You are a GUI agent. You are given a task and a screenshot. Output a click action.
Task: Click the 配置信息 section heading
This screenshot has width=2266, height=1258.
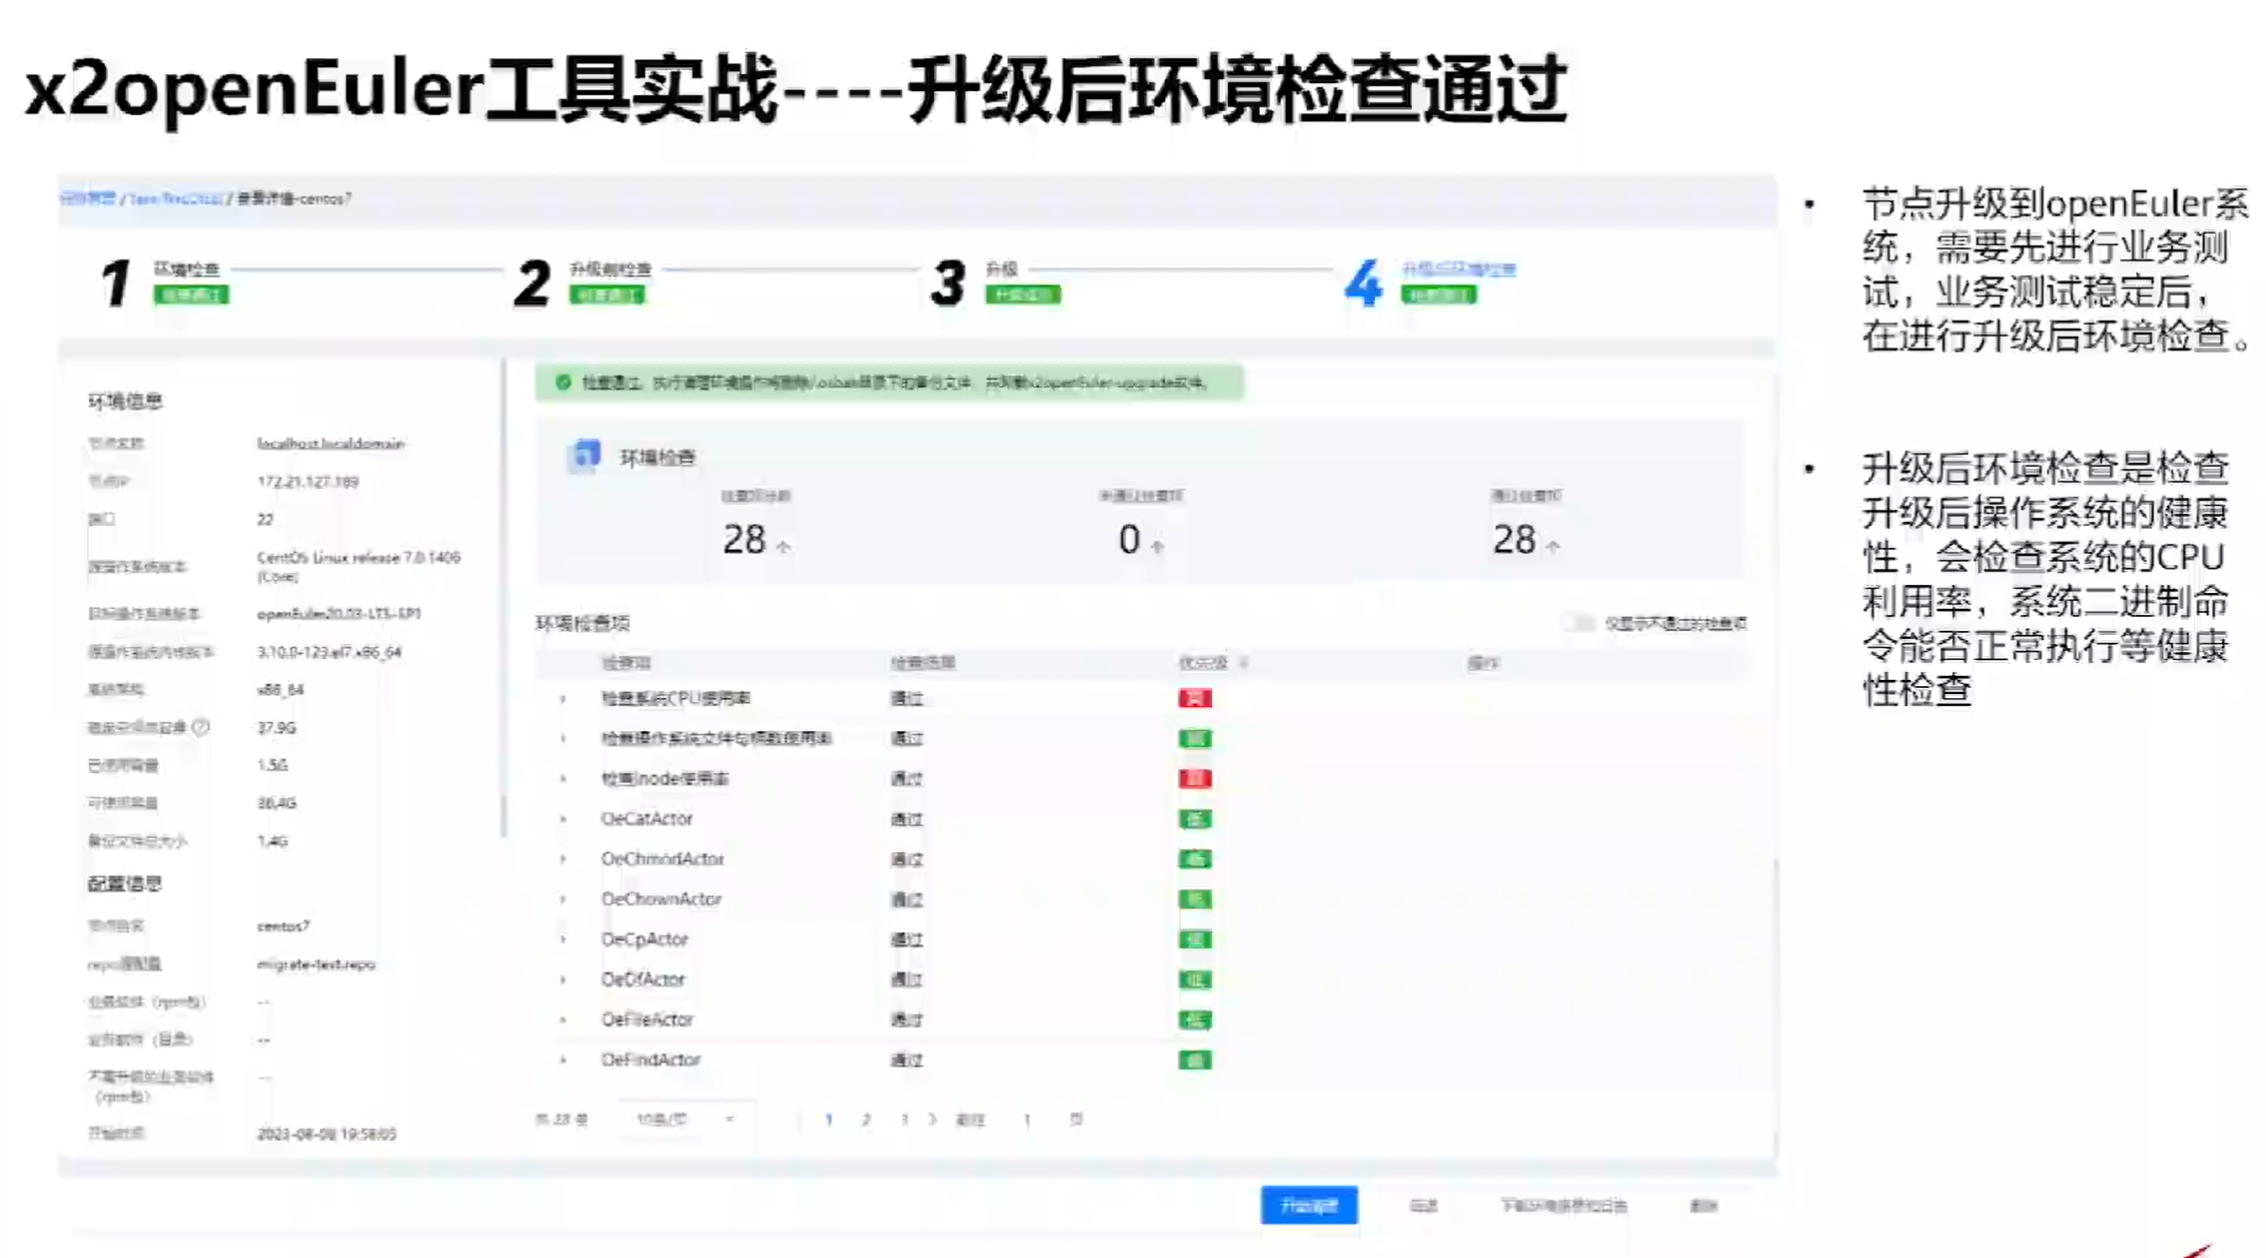coord(125,883)
